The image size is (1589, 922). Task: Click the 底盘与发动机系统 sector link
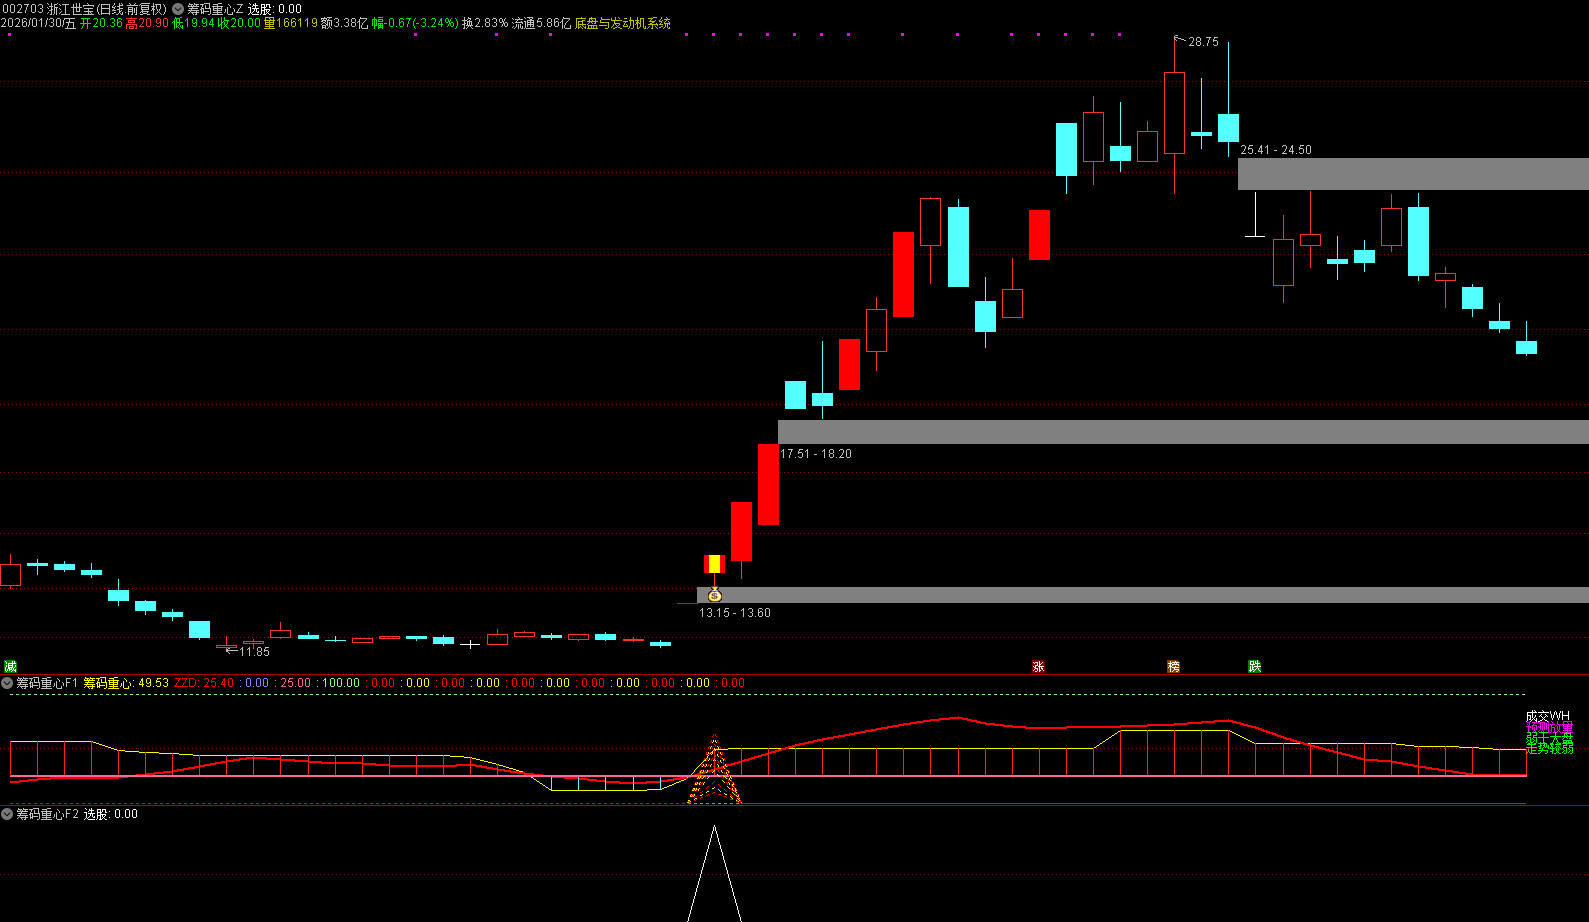click(x=622, y=23)
